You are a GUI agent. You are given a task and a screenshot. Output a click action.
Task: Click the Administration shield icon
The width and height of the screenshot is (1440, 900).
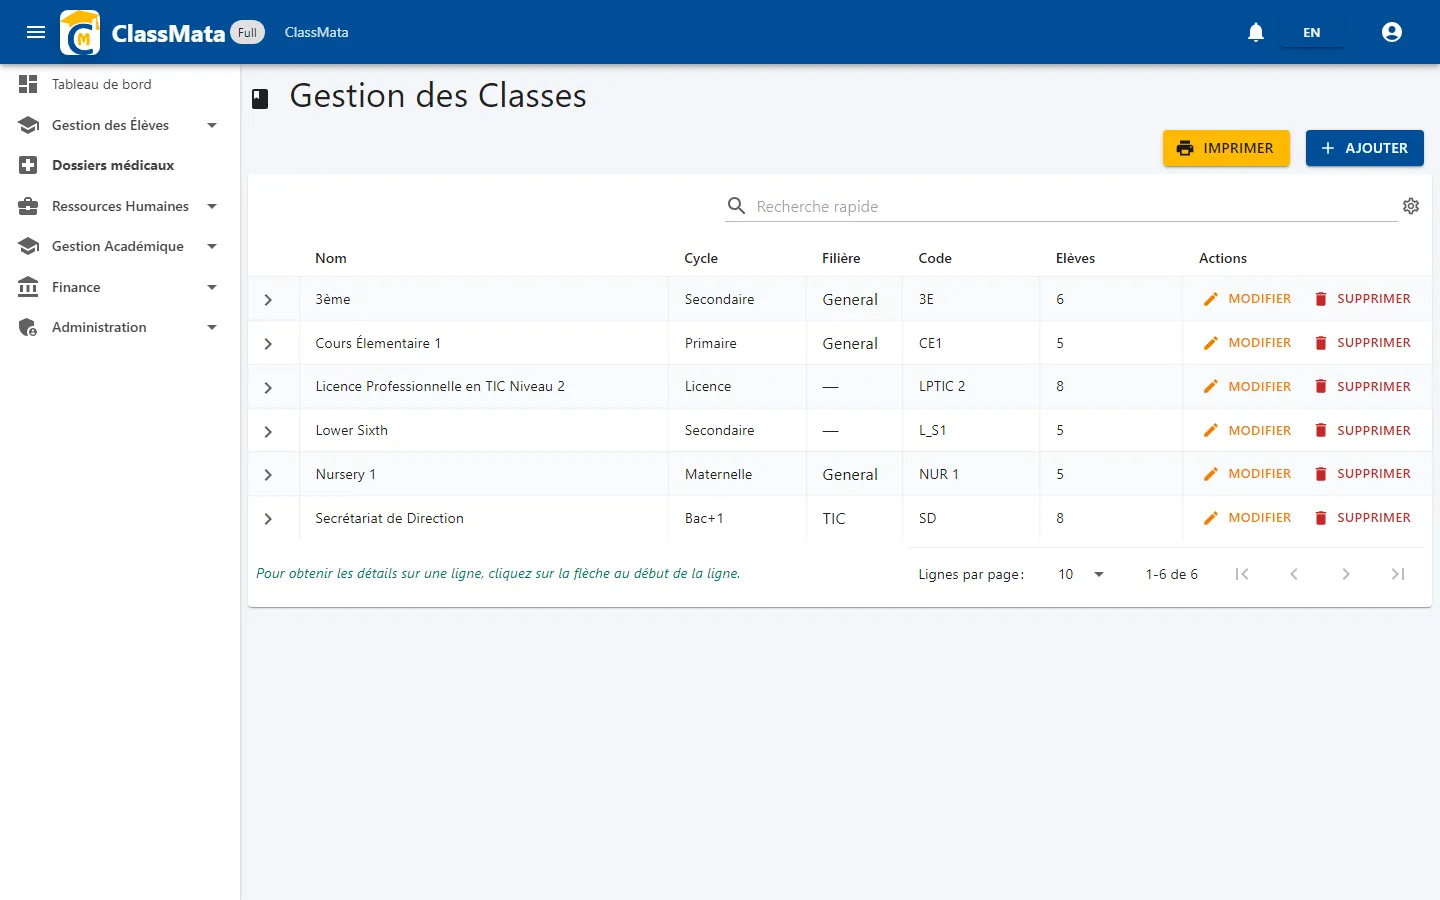coord(28,327)
